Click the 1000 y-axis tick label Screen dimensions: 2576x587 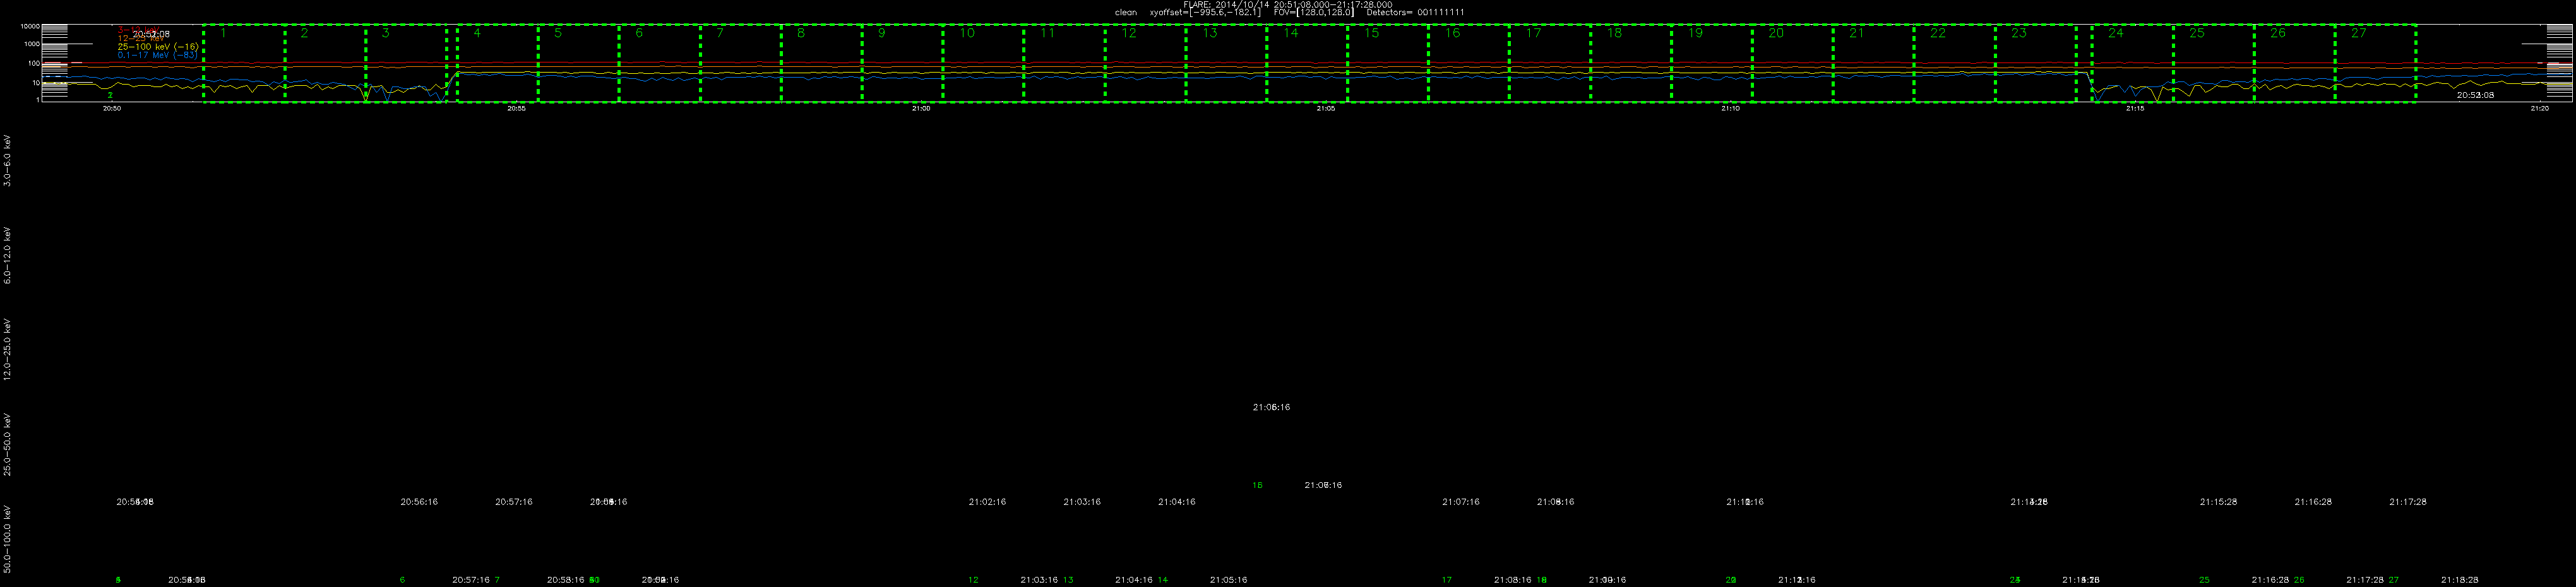pyautogui.click(x=31, y=44)
